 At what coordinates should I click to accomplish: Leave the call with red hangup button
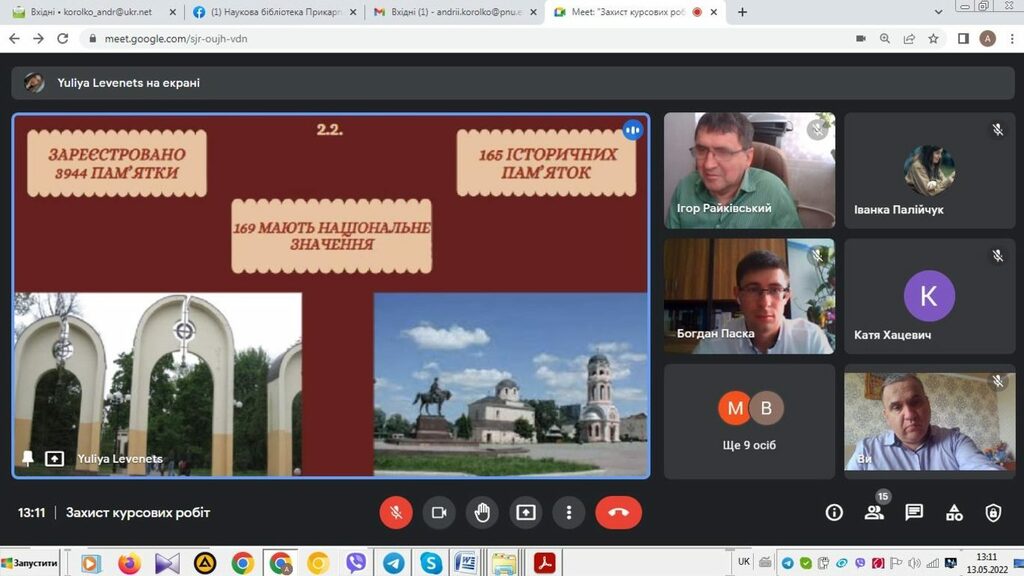point(618,512)
